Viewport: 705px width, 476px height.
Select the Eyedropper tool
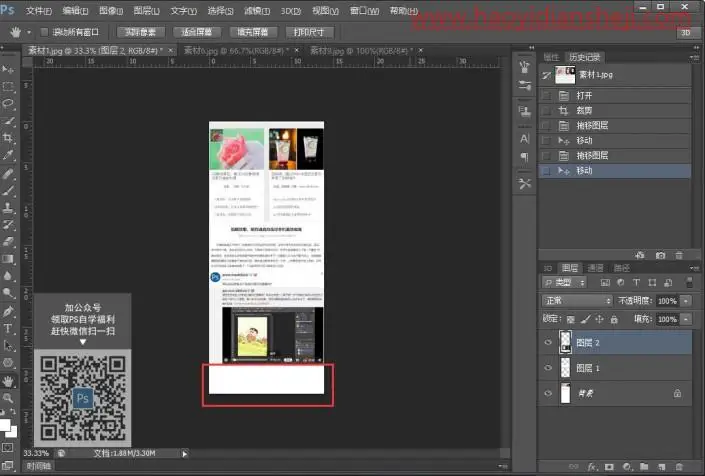8,155
